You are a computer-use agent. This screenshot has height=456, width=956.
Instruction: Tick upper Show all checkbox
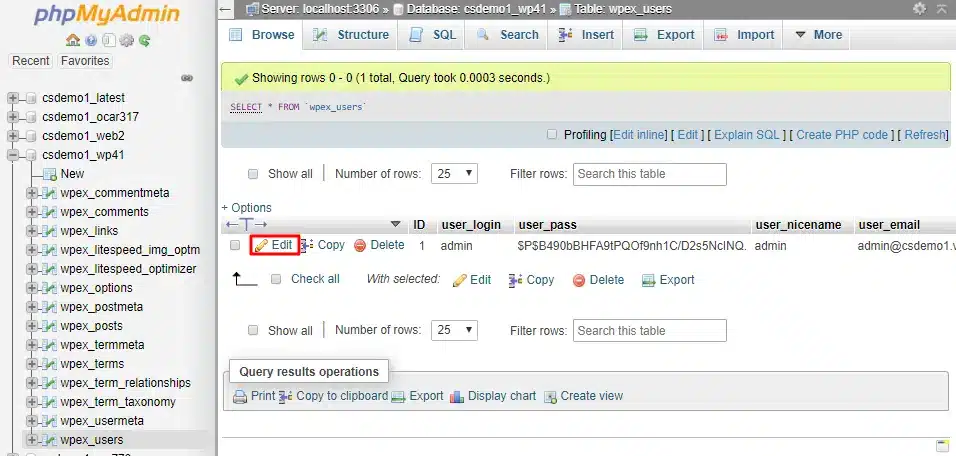(253, 174)
